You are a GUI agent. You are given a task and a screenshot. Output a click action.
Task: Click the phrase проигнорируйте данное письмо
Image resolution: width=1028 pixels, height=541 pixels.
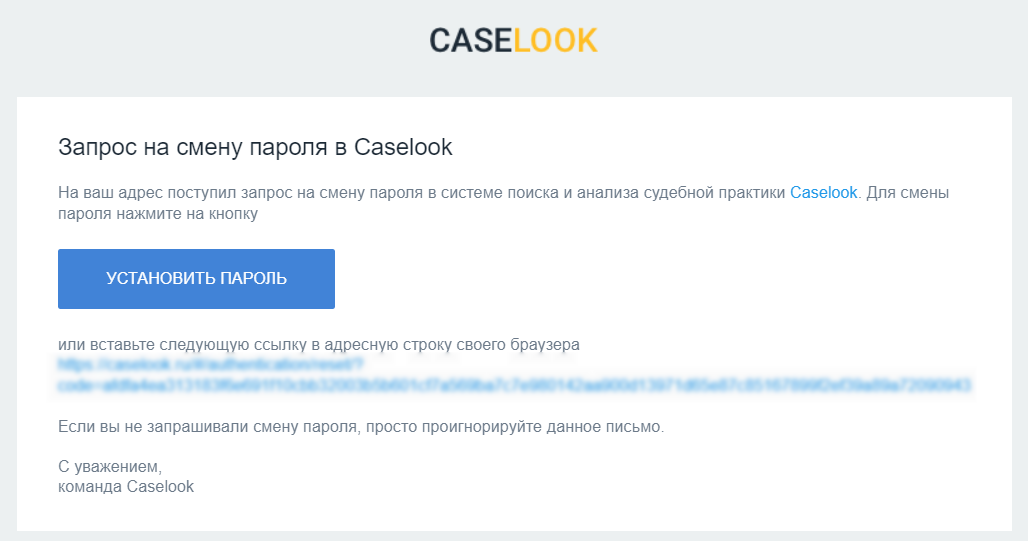tap(543, 427)
